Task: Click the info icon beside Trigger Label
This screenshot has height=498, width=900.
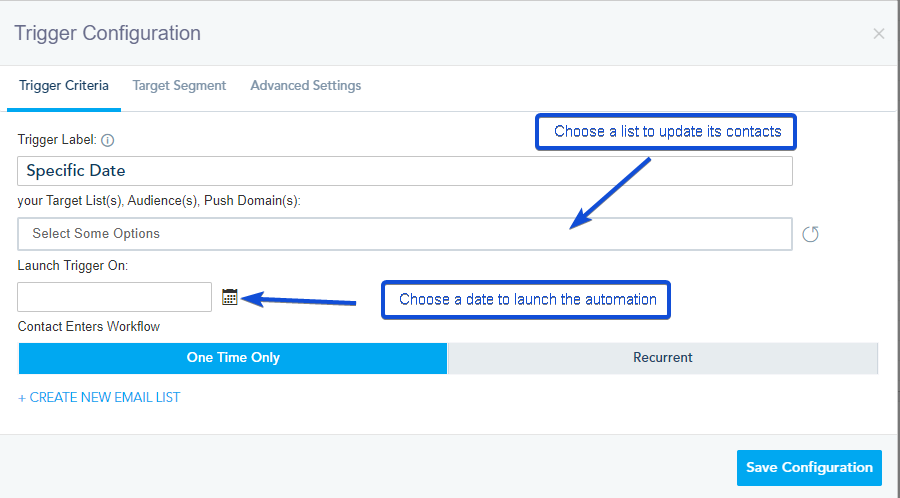Action: tap(107, 140)
